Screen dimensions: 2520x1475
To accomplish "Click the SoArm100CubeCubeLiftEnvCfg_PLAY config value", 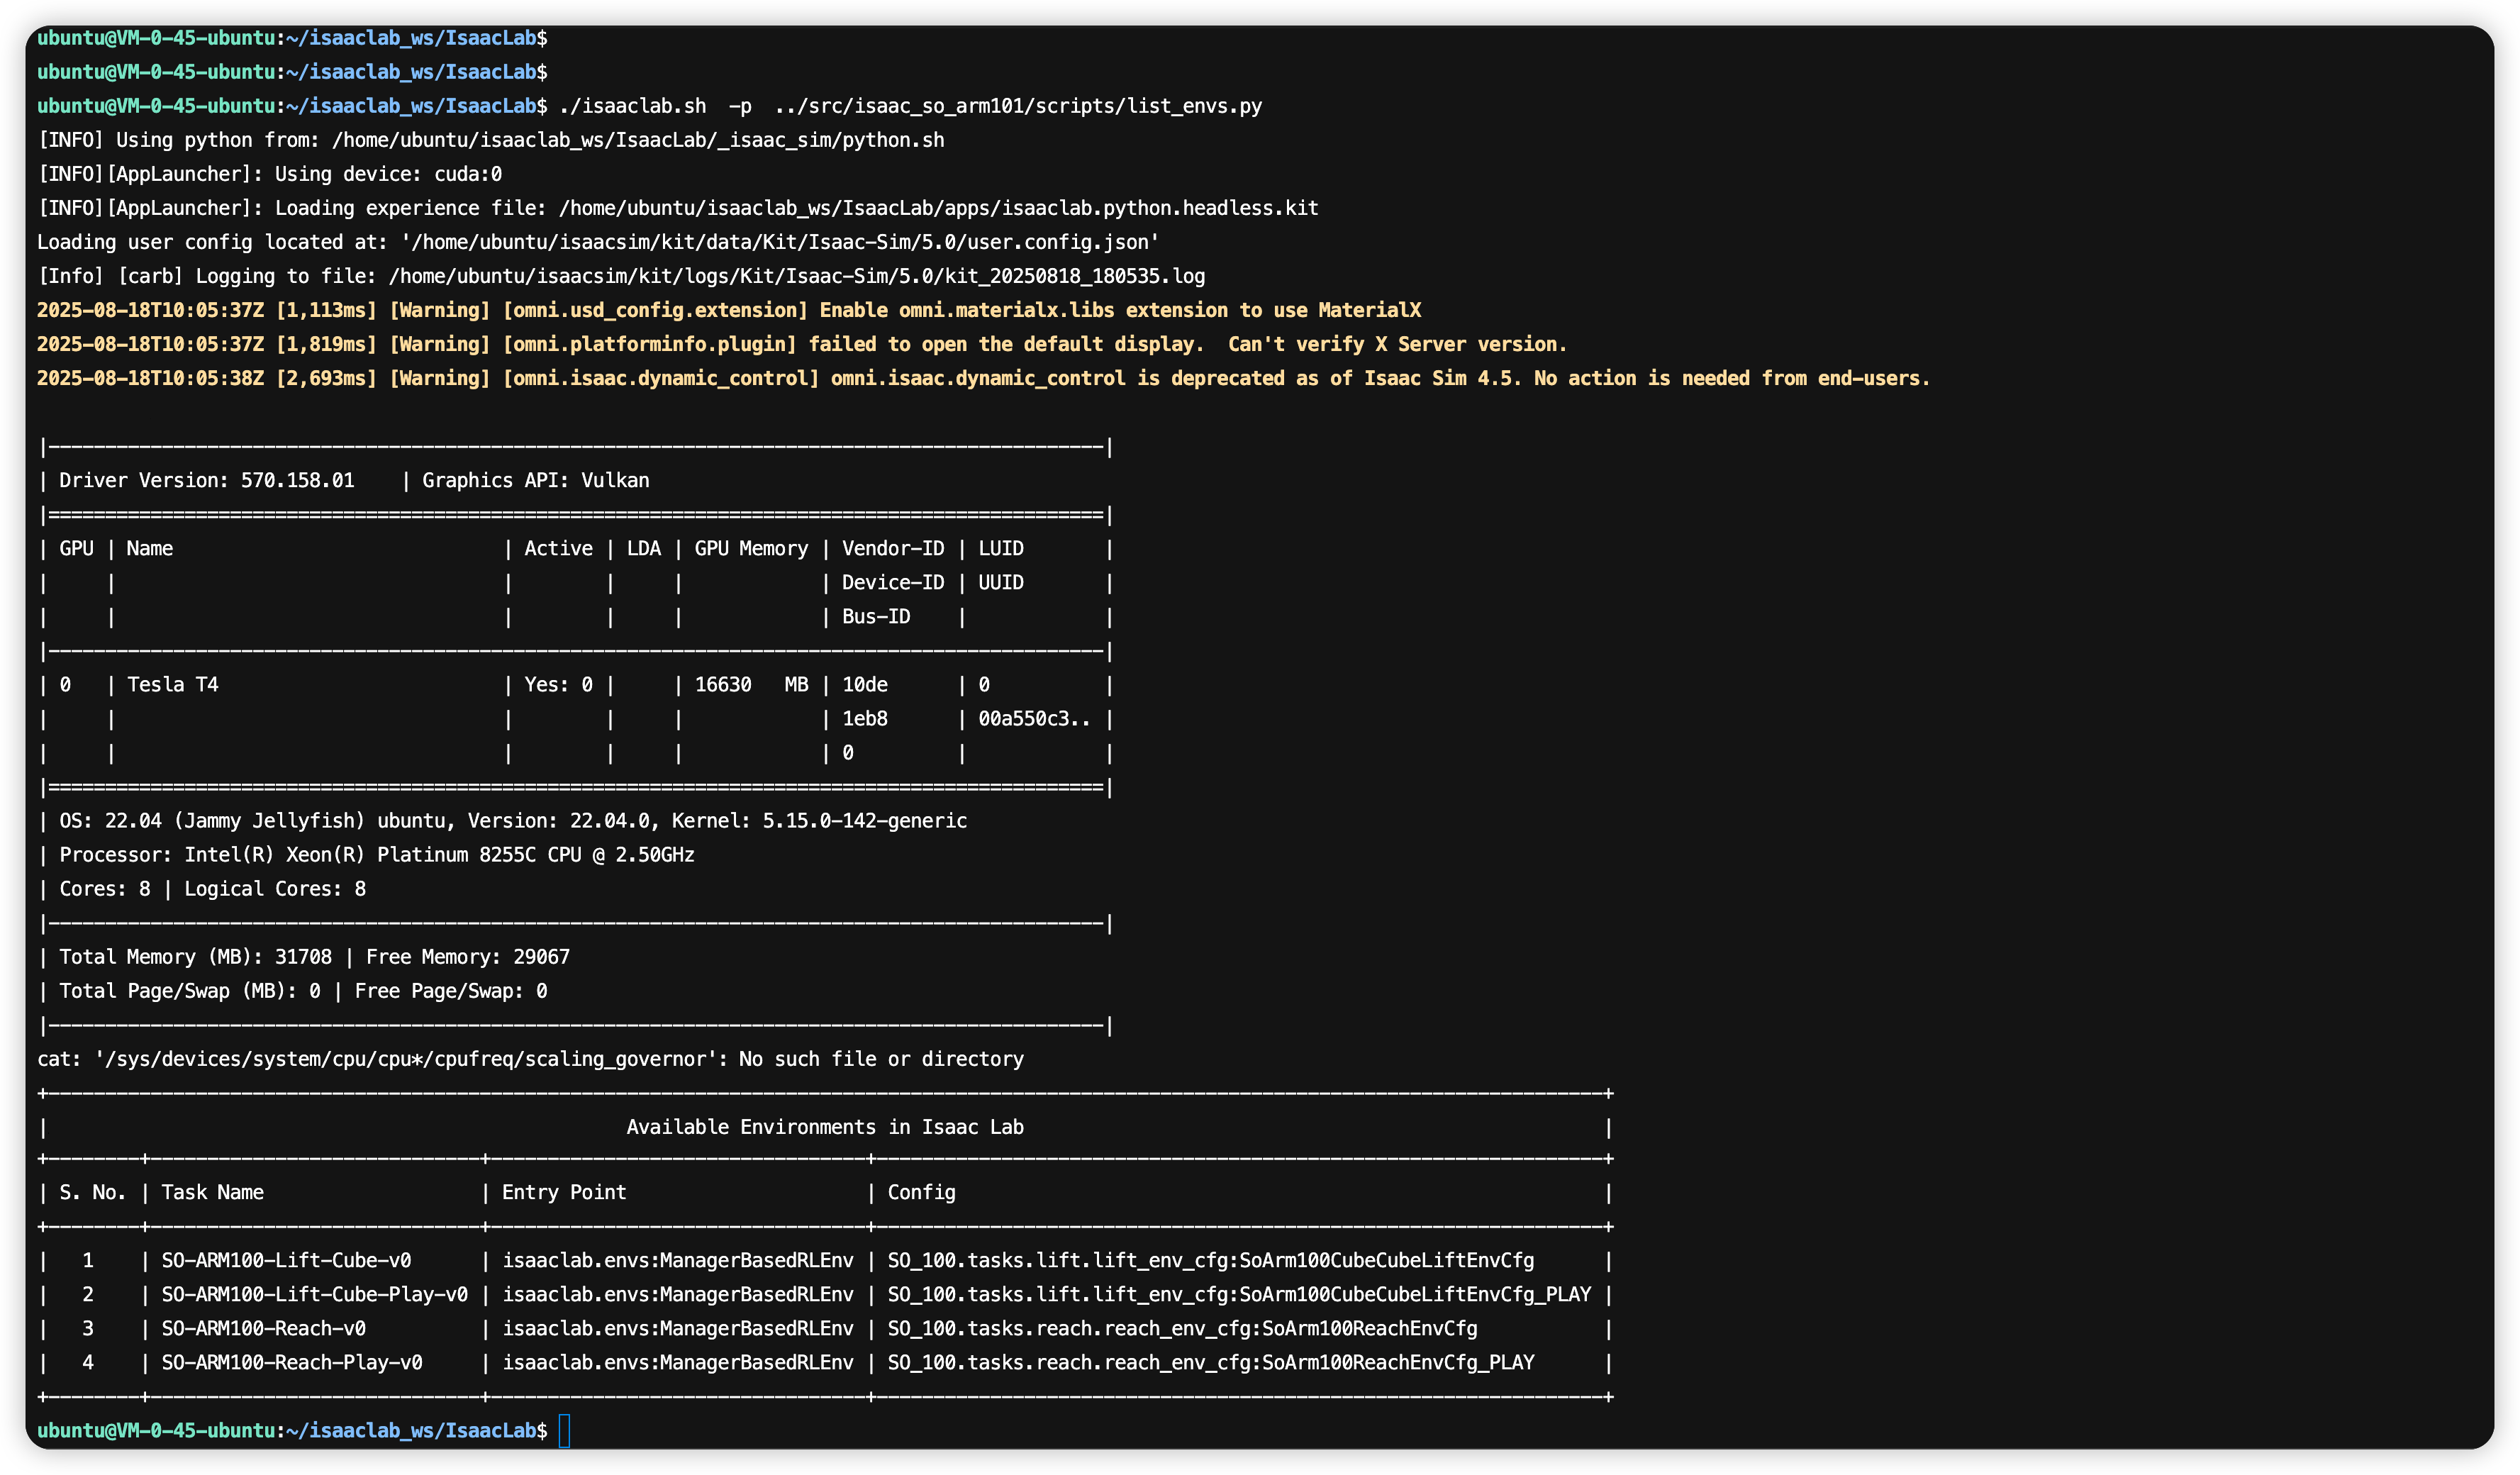I will coord(1239,1294).
